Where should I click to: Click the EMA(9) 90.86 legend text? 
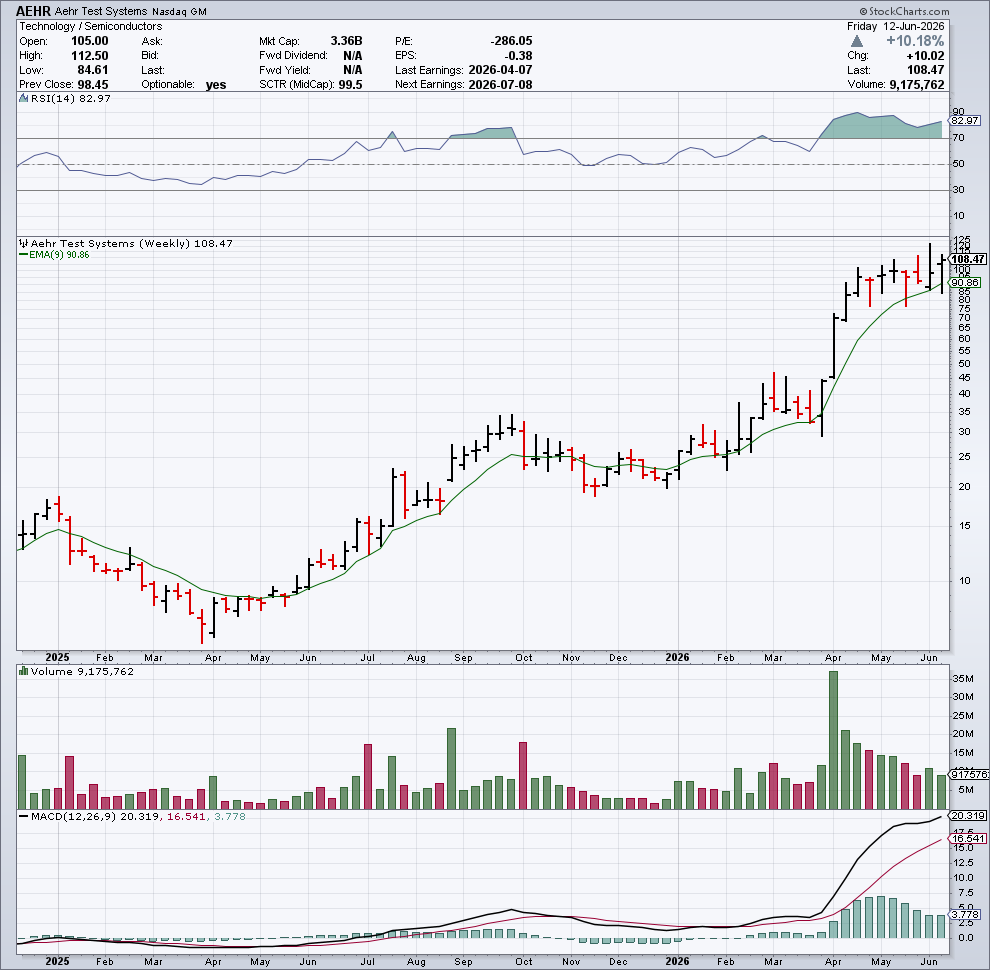click(x=59, y=254)
